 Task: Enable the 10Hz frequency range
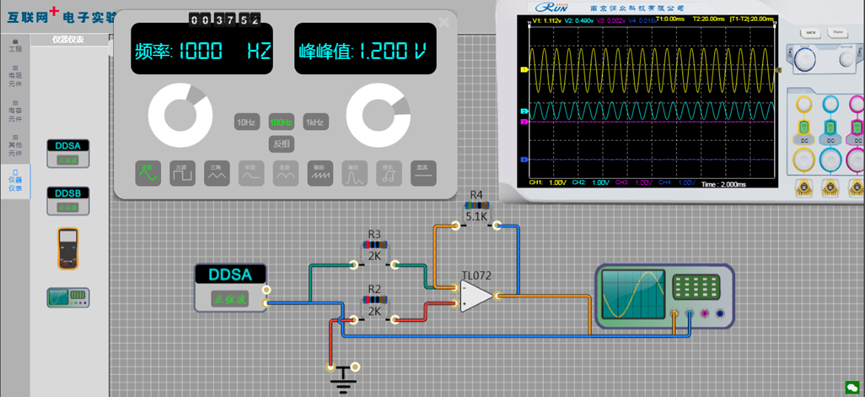tap(247, 122)
